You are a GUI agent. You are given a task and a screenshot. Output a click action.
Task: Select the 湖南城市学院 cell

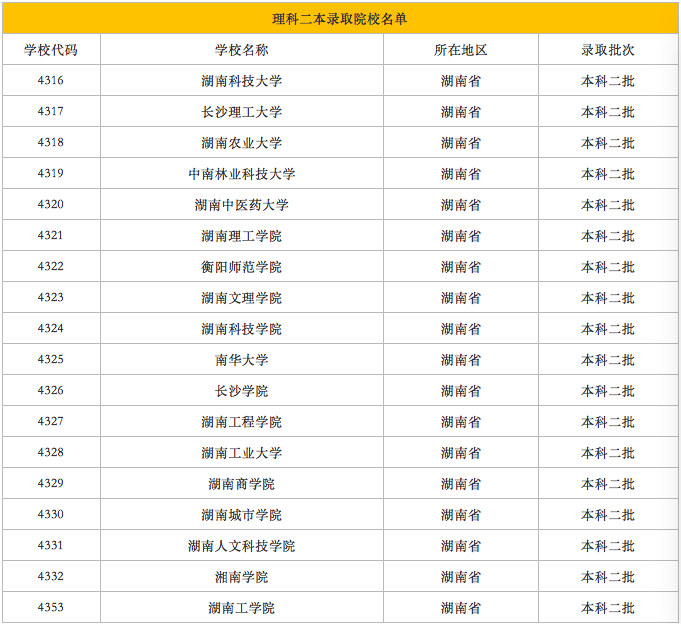click(x=241, y=515)
